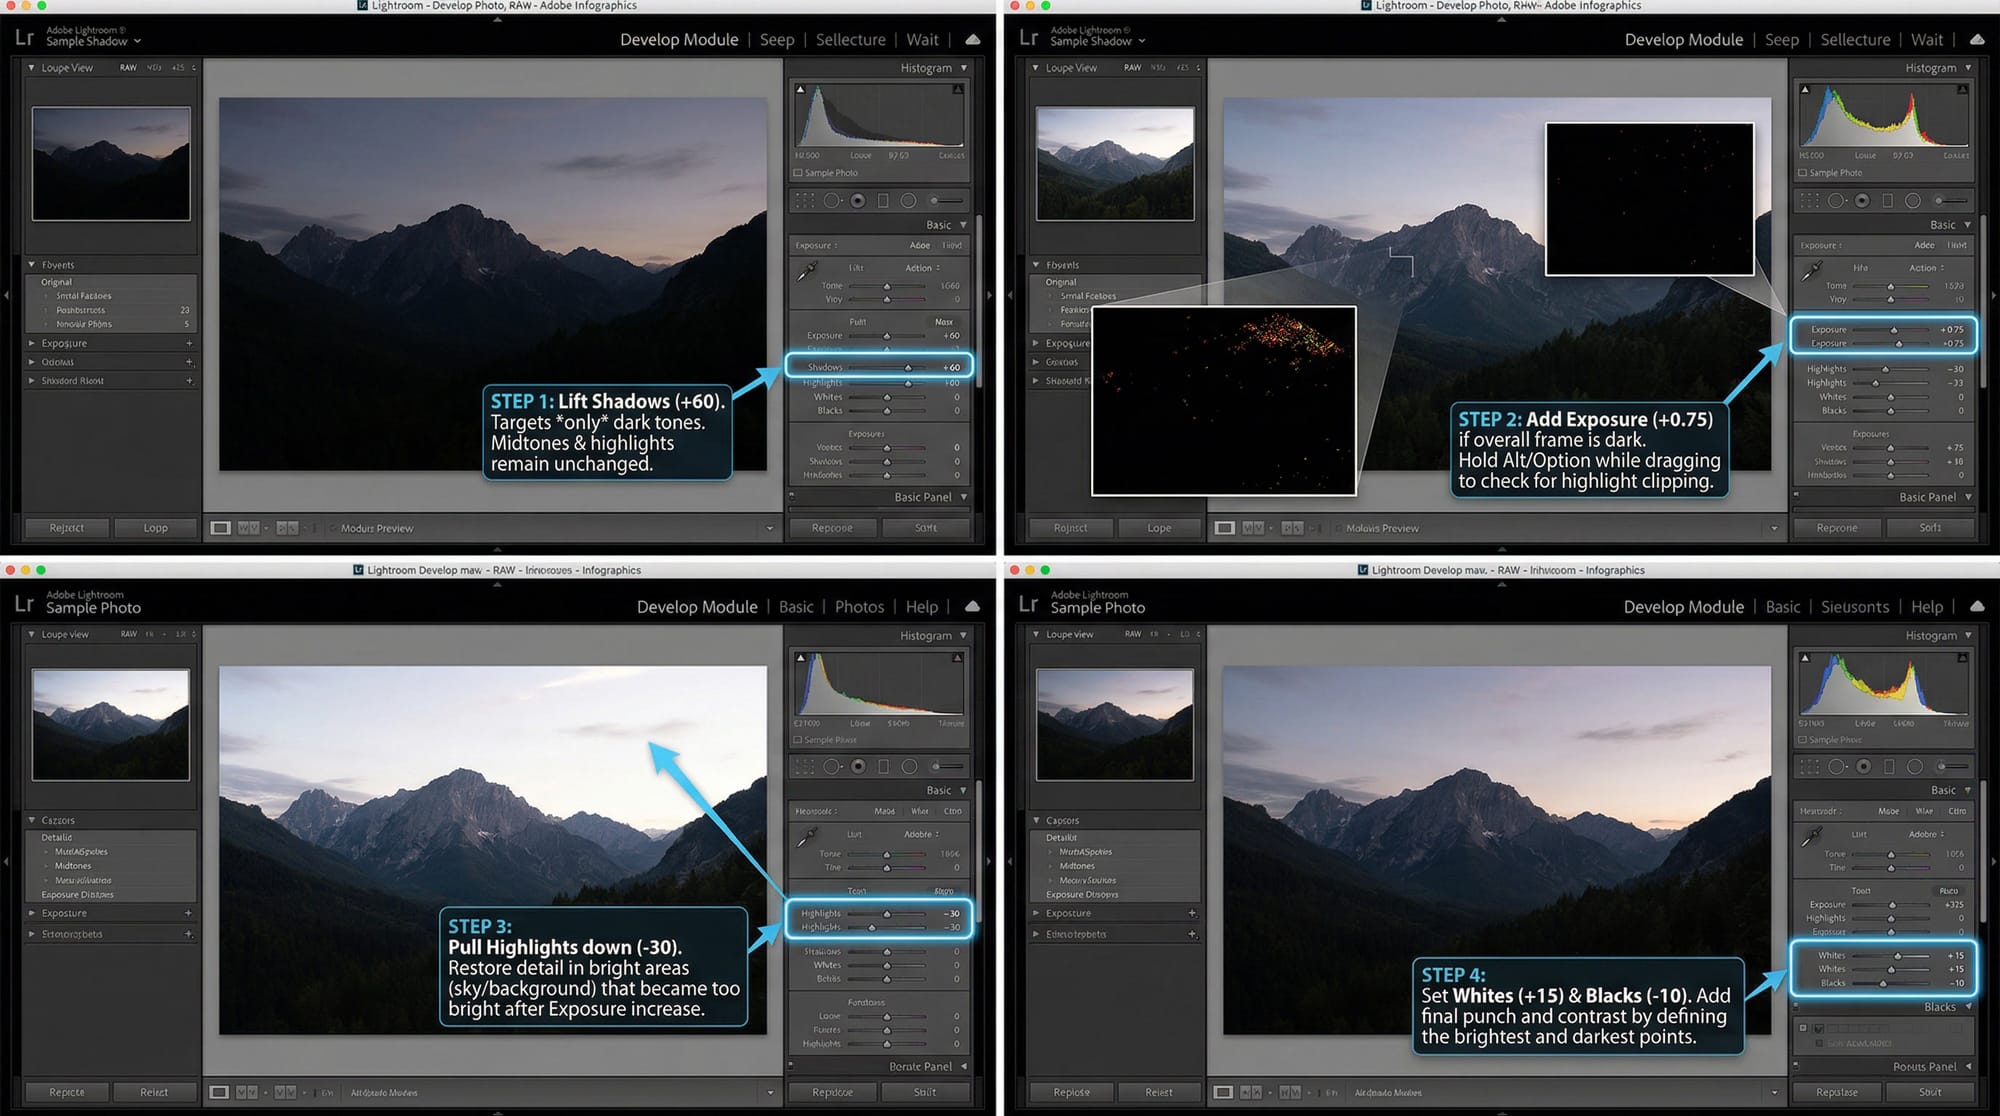
Task: Open Photos tab in bottom-left window
Action: click(859, 607)
